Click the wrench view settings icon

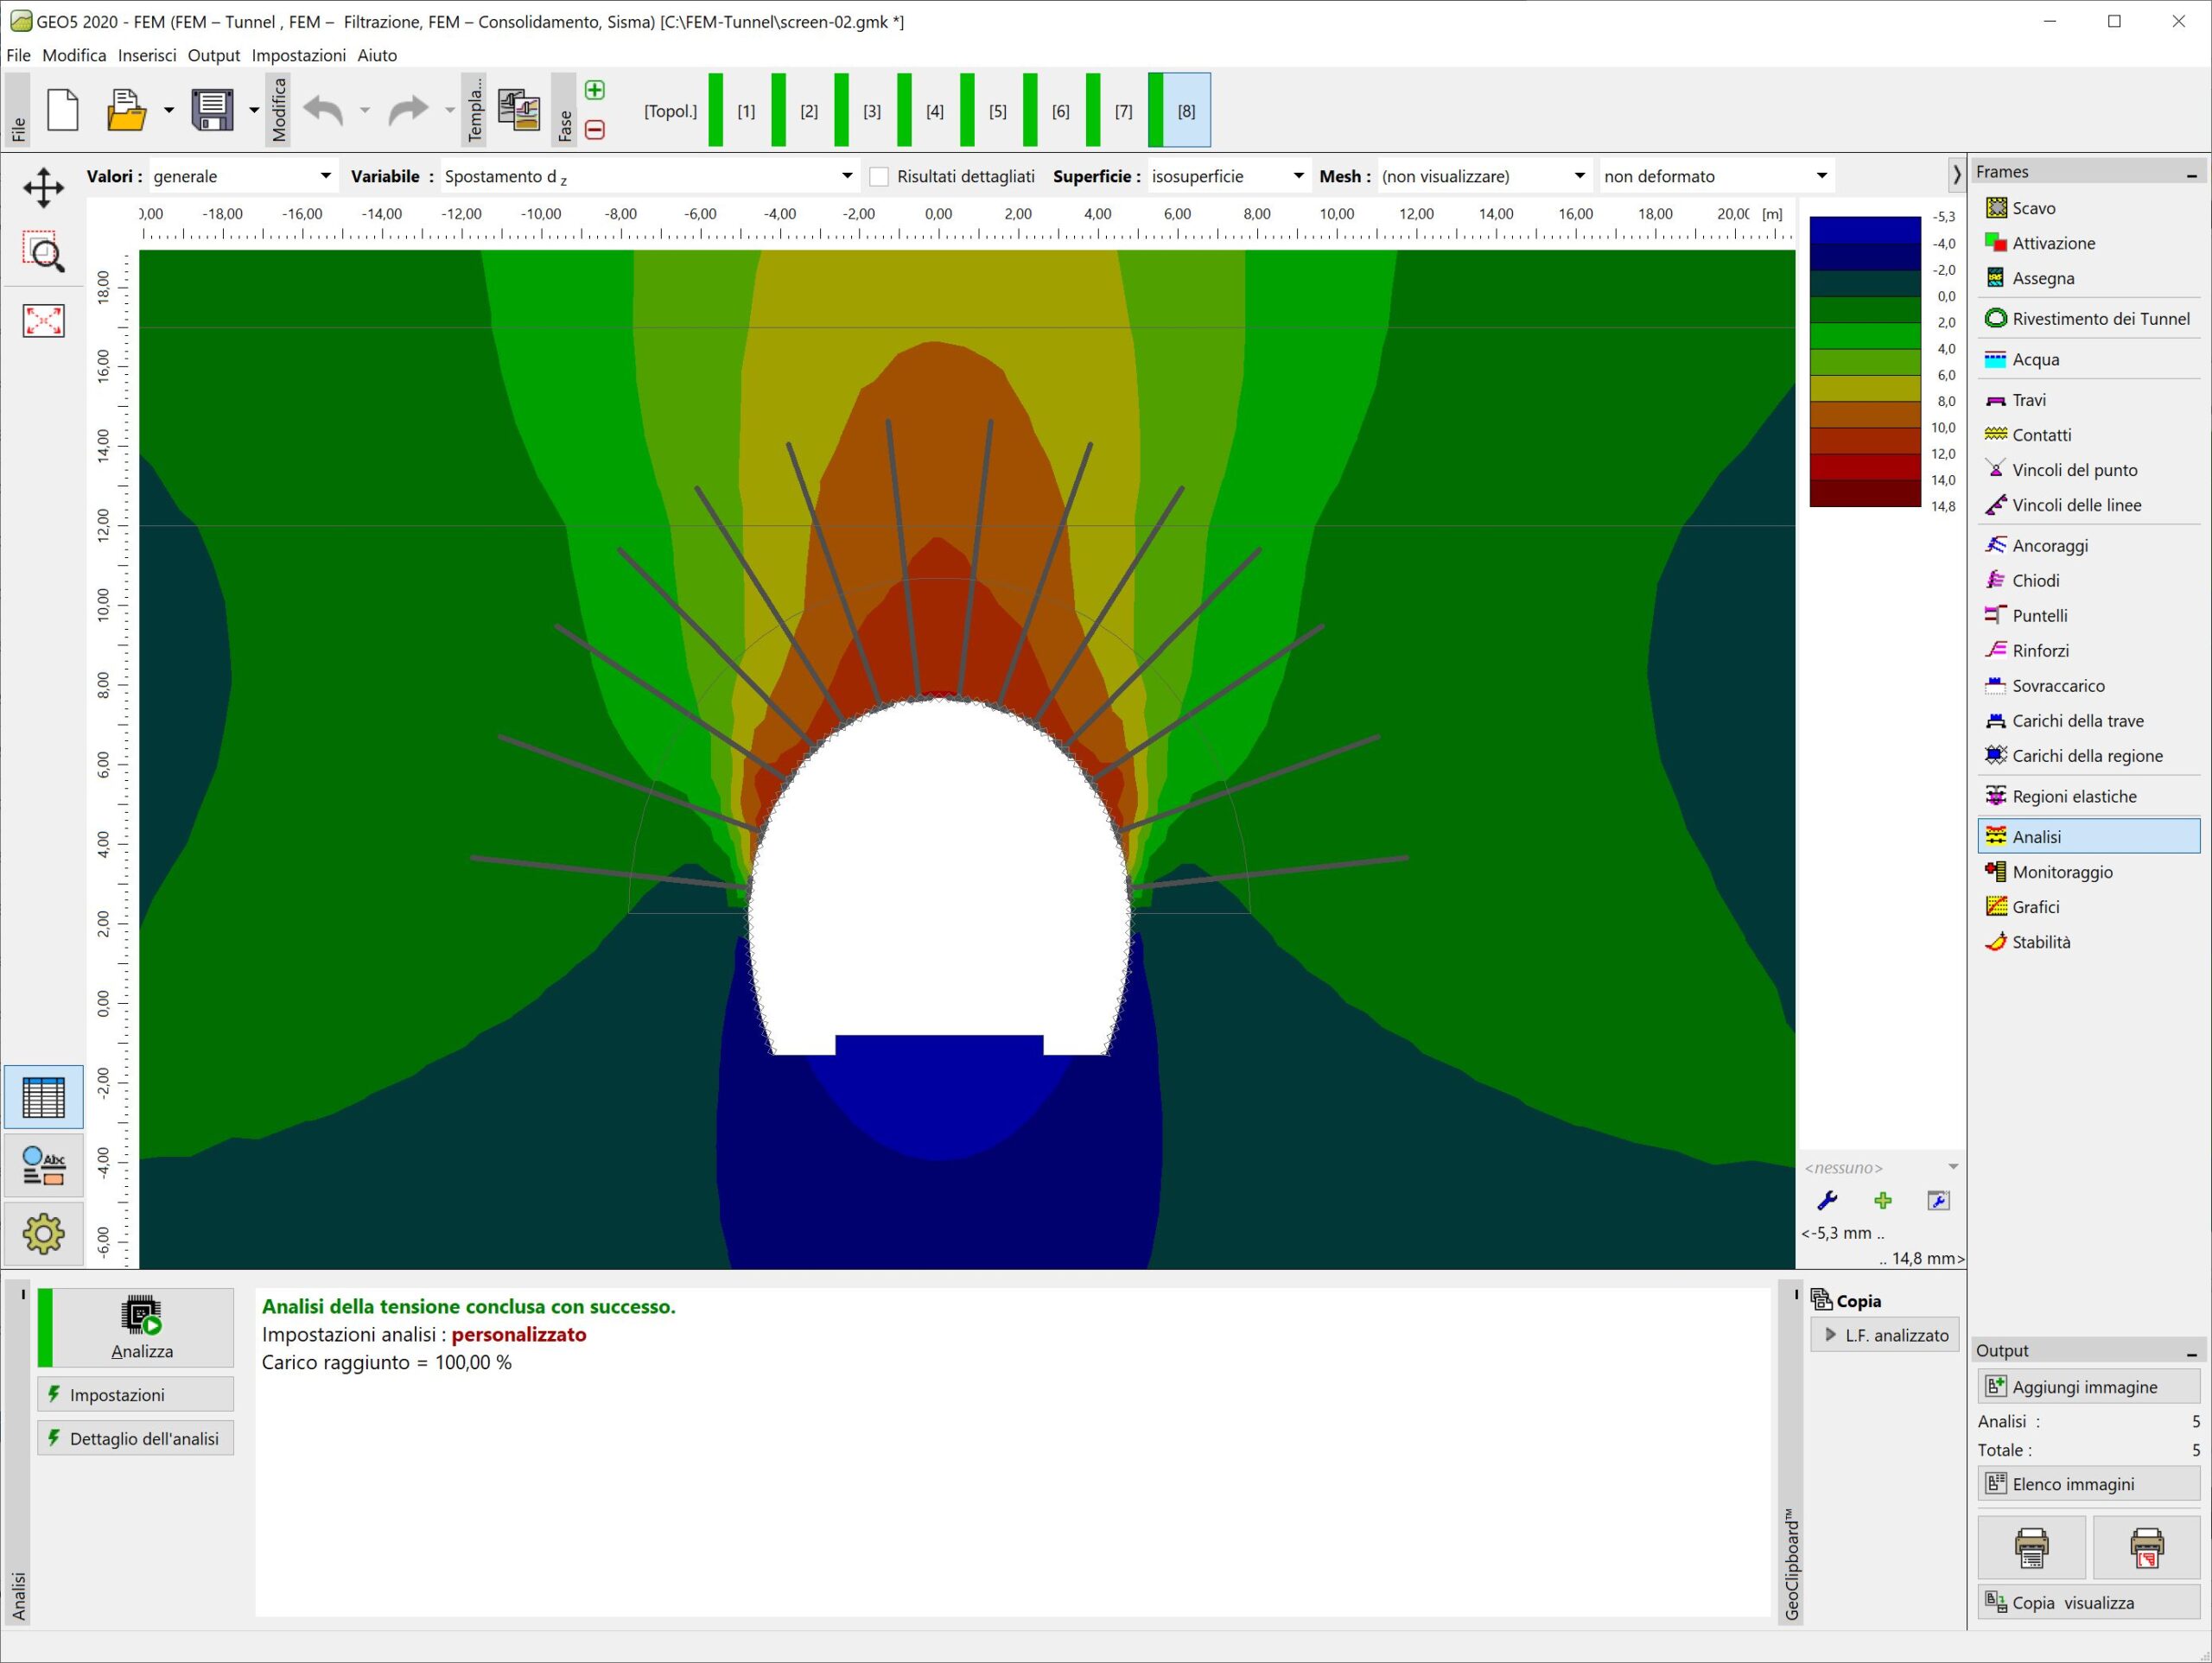[x=1827, y=1201]
